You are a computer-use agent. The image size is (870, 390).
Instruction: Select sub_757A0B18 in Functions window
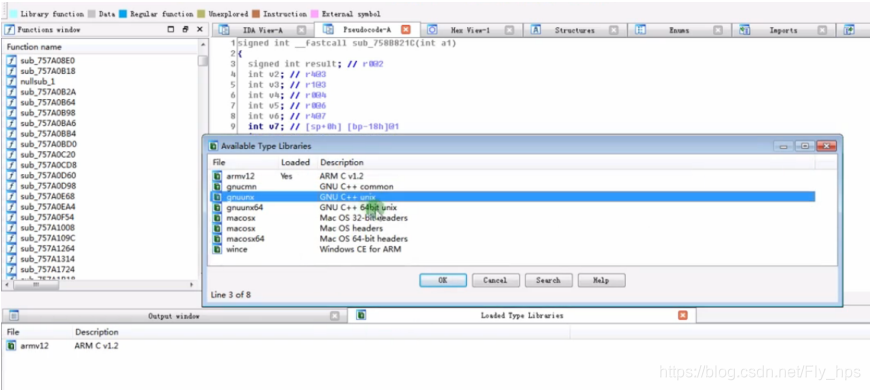coord(48,71)
